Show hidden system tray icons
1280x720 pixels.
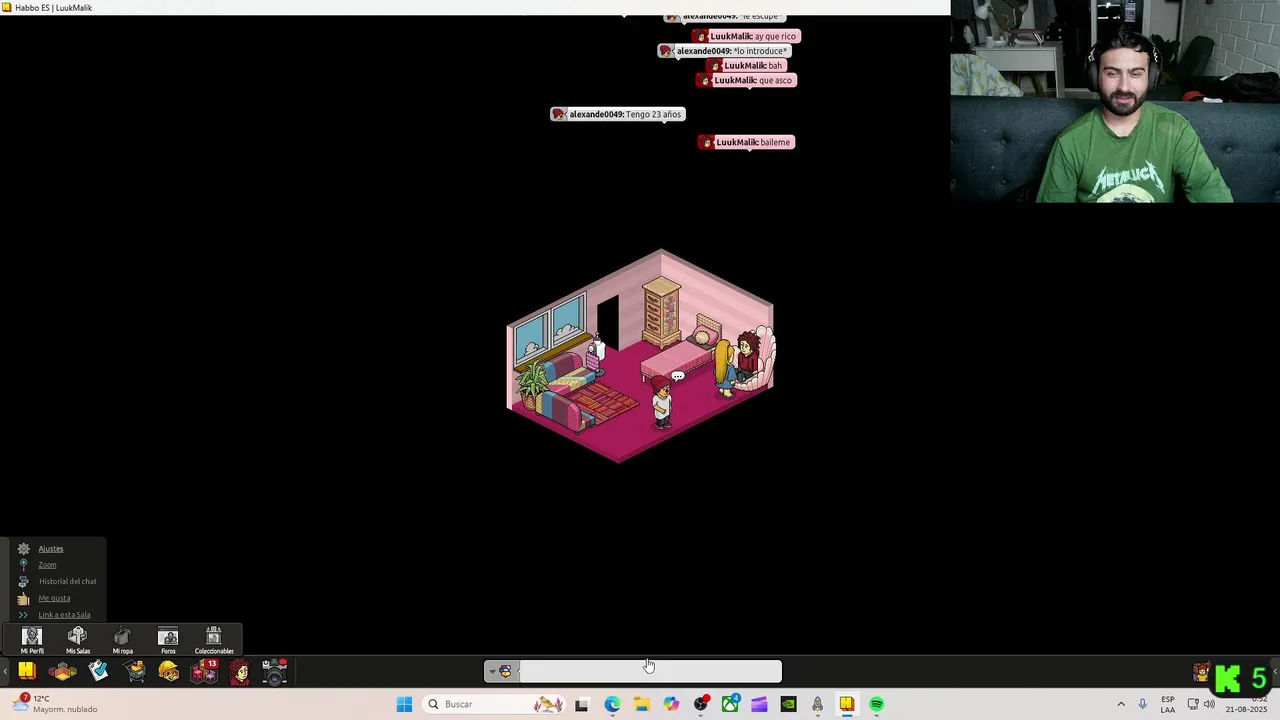tap(1120, 704)
